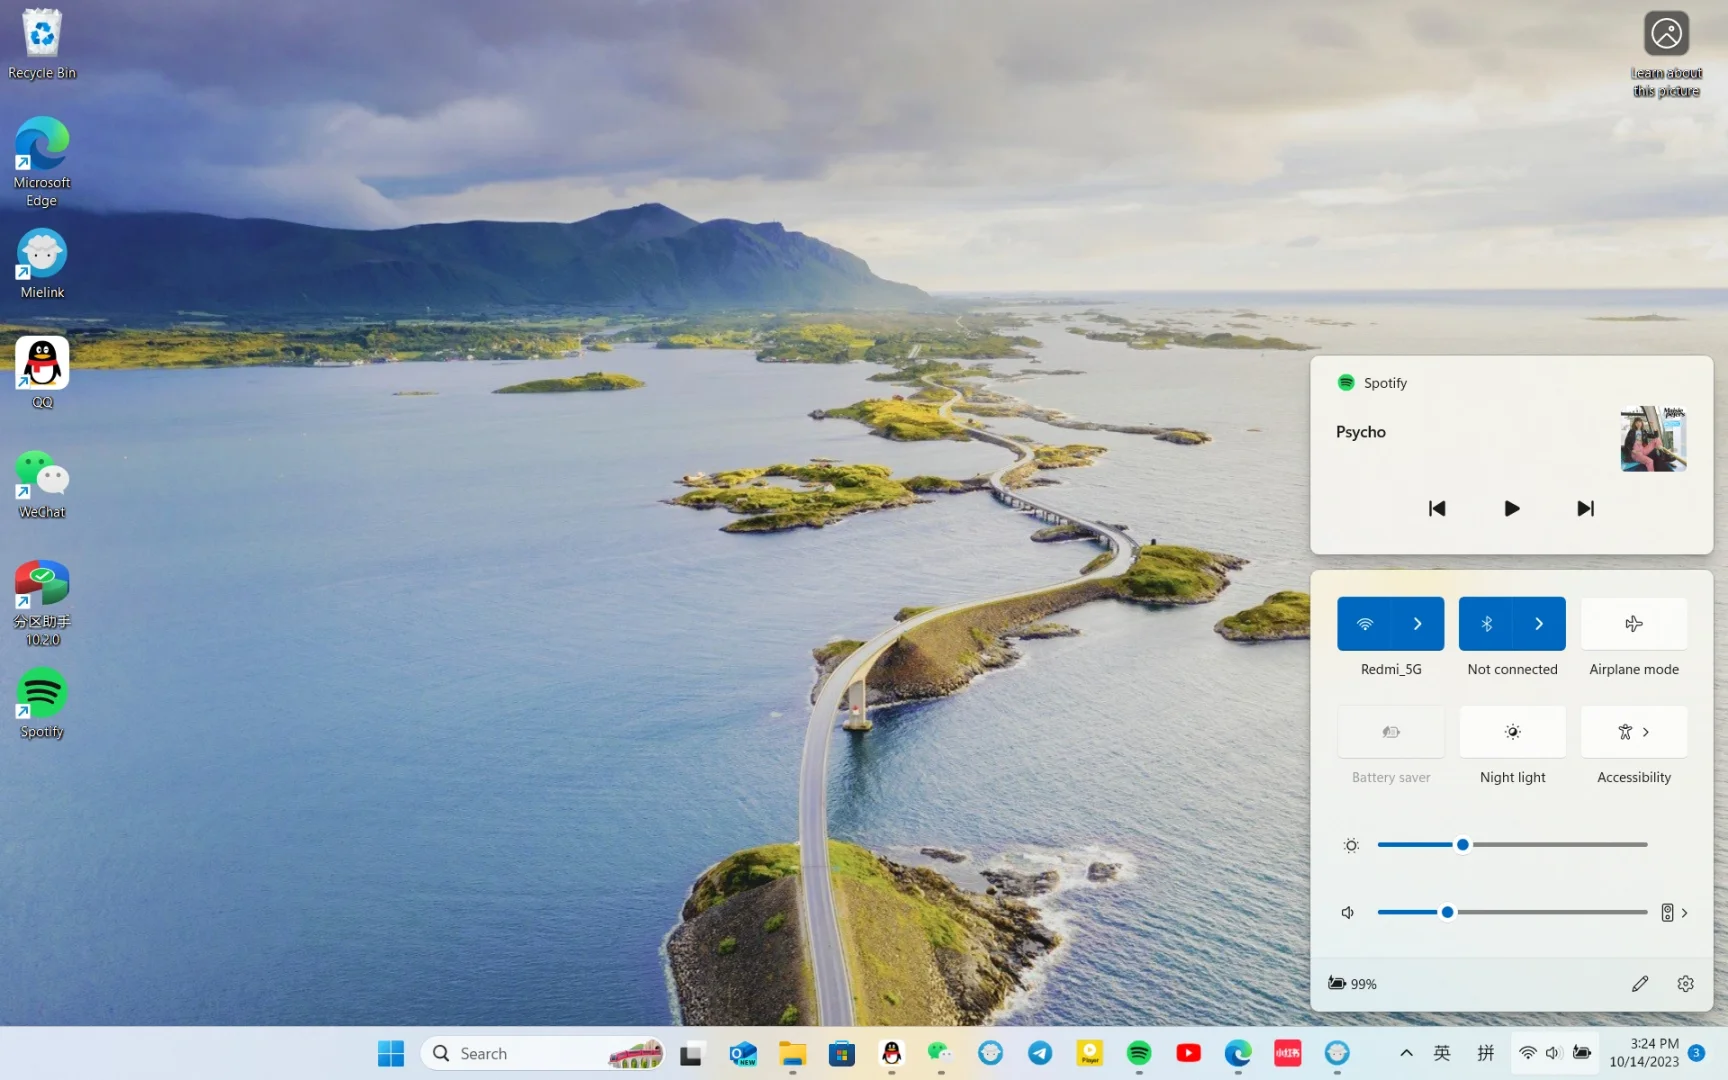
Task: Select the Spotify desktop shortcut
Action: tap(42, 704)
